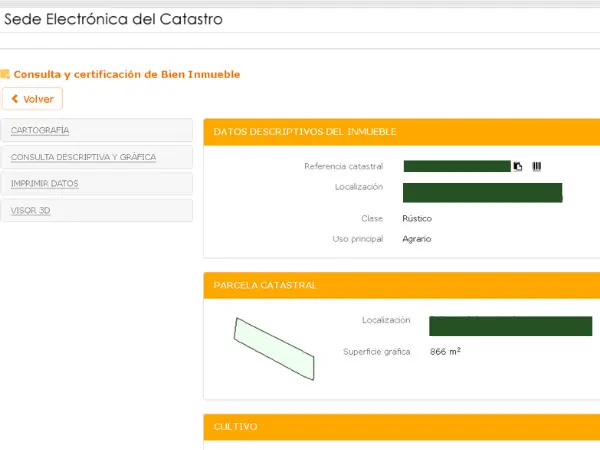Image resolution: width=600 pixels, height=450 pixels.
Task: Click the Sede Electrónica del Catastro title
Action: (x=114, y=19)
